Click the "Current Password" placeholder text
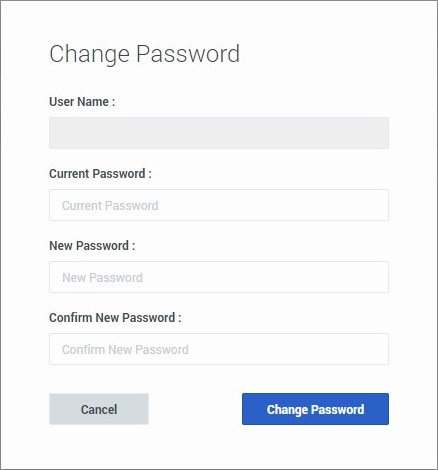 coord(110,206)
